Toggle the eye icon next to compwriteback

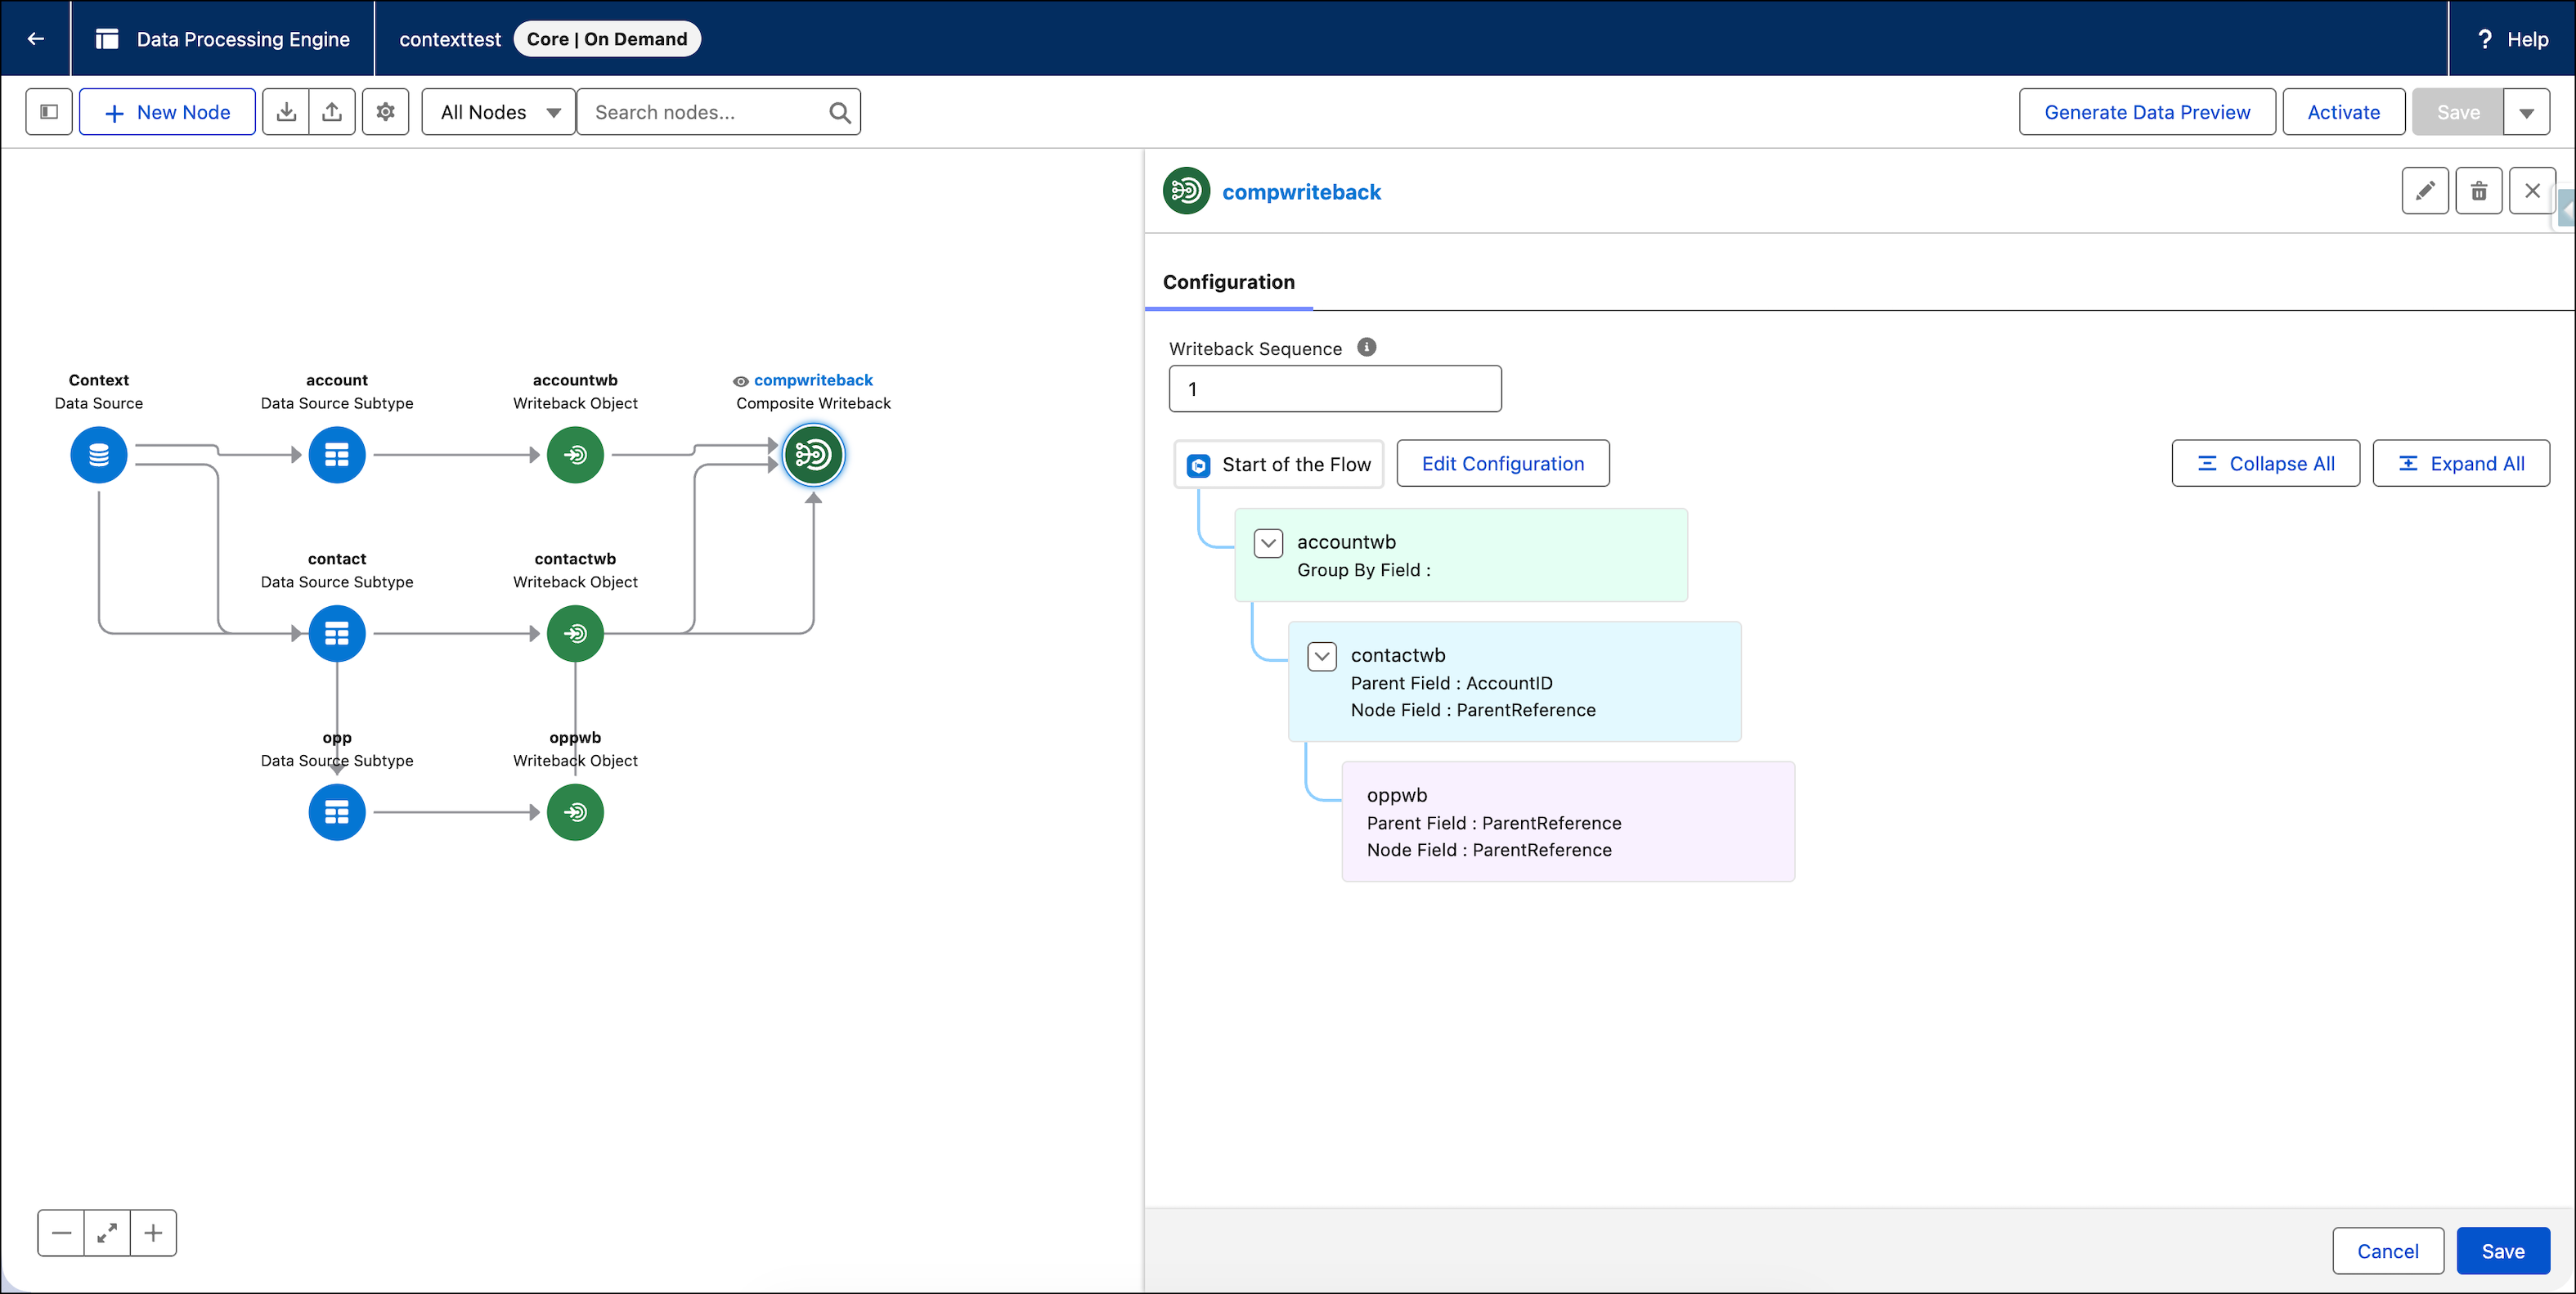(x=741, y=381)
